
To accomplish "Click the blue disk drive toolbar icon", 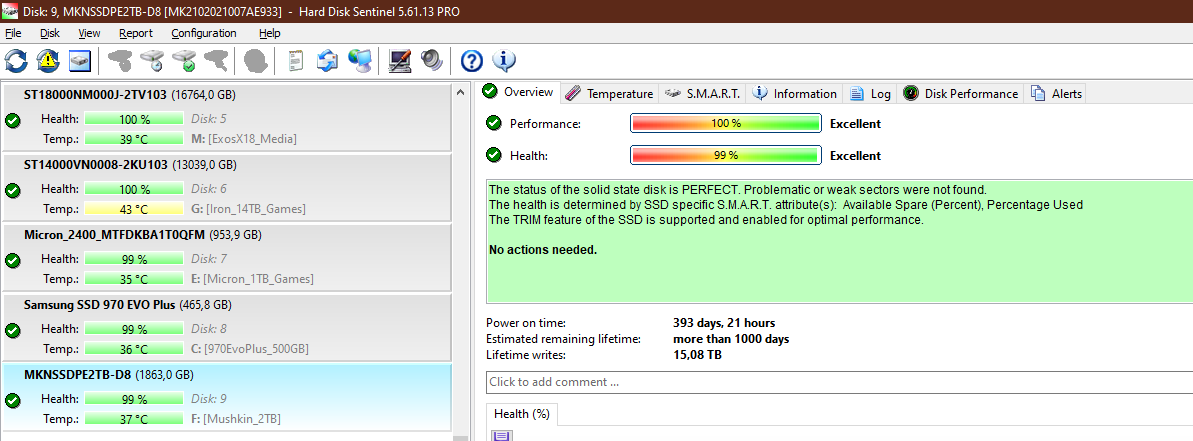I will coord(80,61).
